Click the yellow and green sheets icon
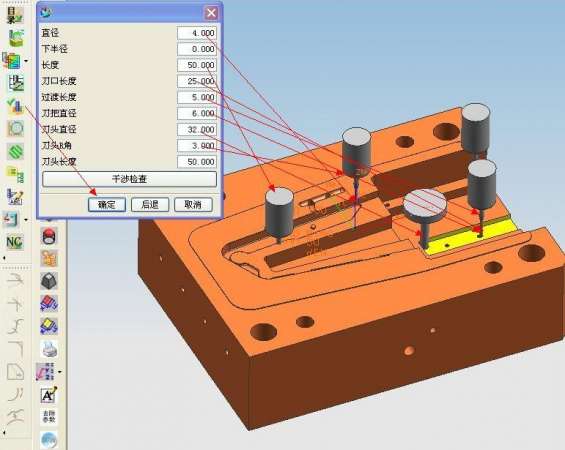 [x=15, y=174]
